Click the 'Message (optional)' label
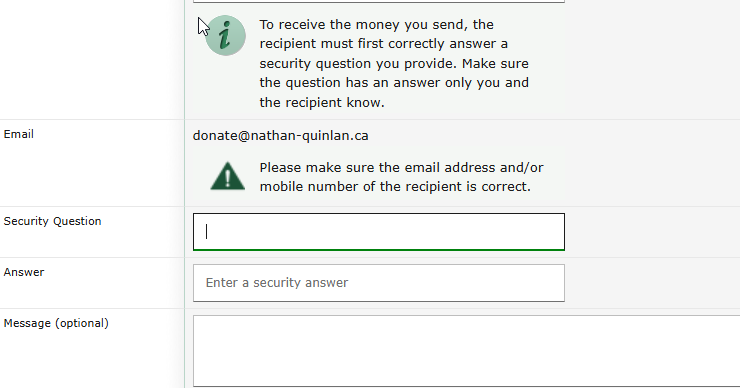The height and width of the screenshot is (388, 740). [x=56, y=323]
